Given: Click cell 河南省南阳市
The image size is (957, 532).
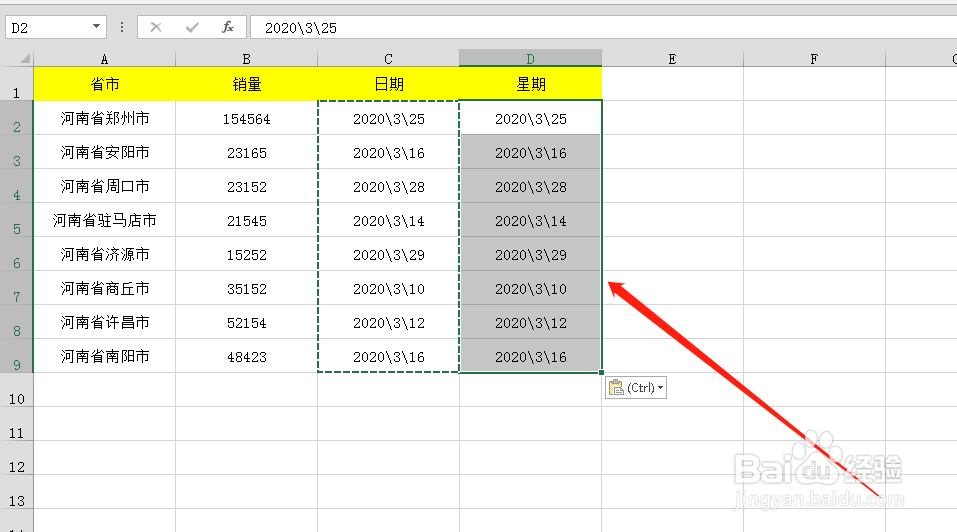Looking at the screenshot, I should 104,356.
